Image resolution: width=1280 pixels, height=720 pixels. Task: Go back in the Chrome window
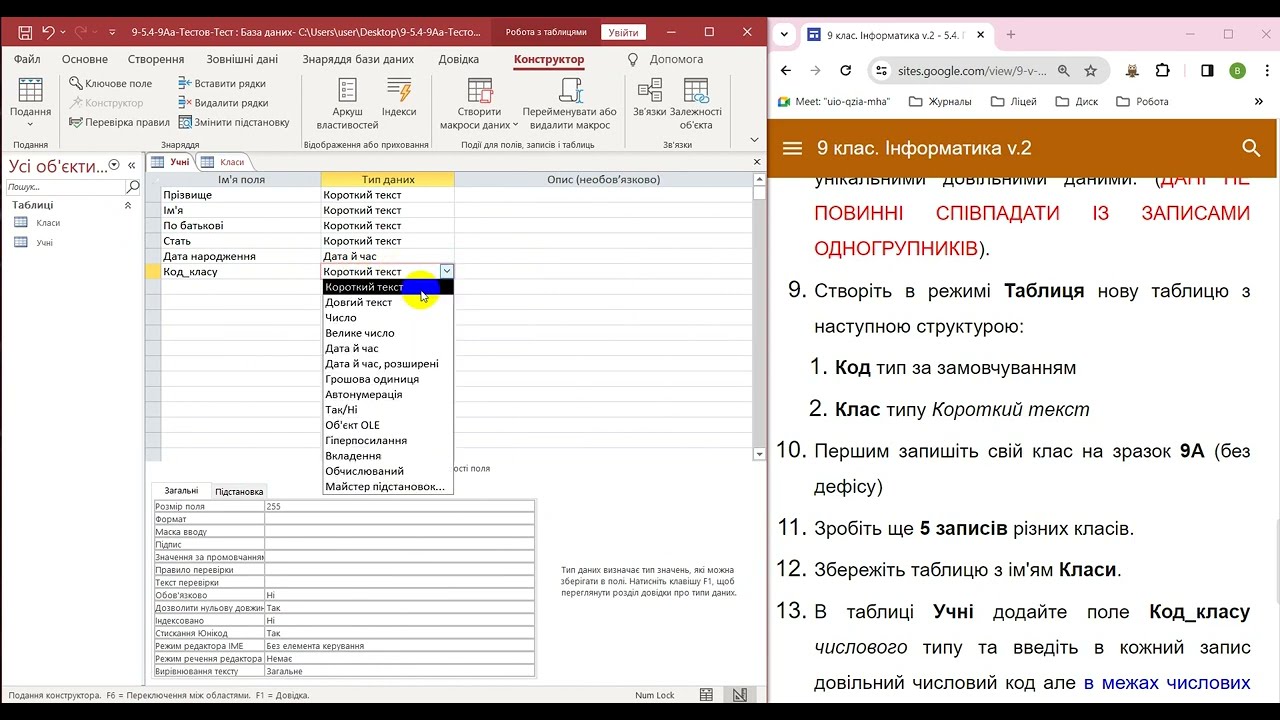(x=786, y=71)
